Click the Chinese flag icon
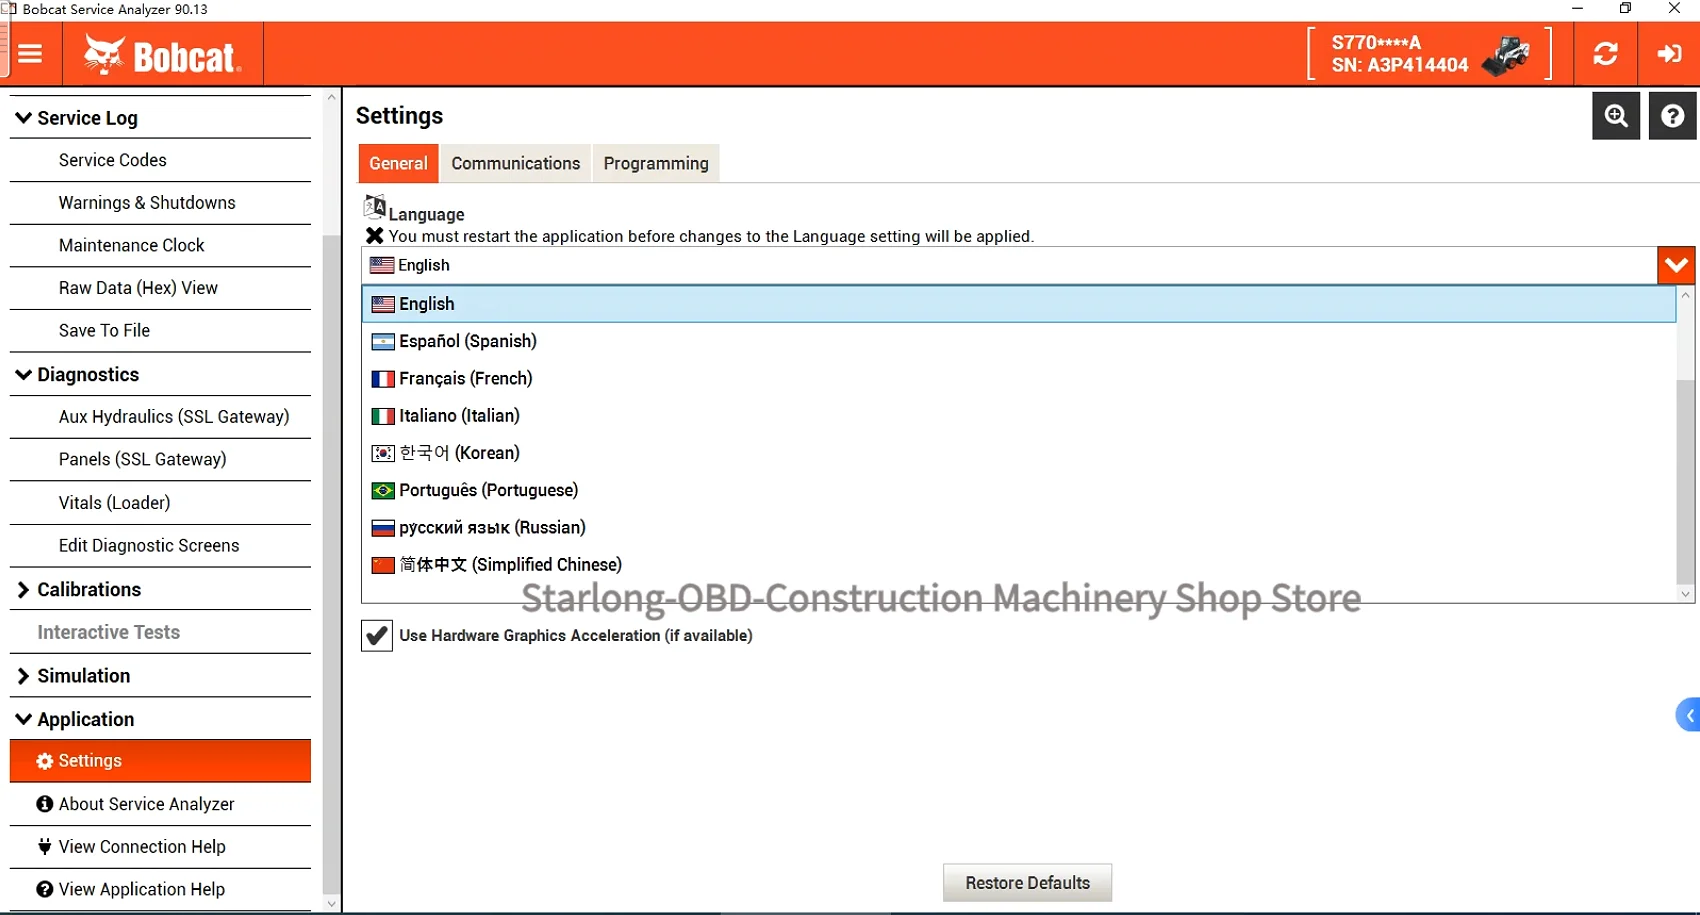 [383, 565]
